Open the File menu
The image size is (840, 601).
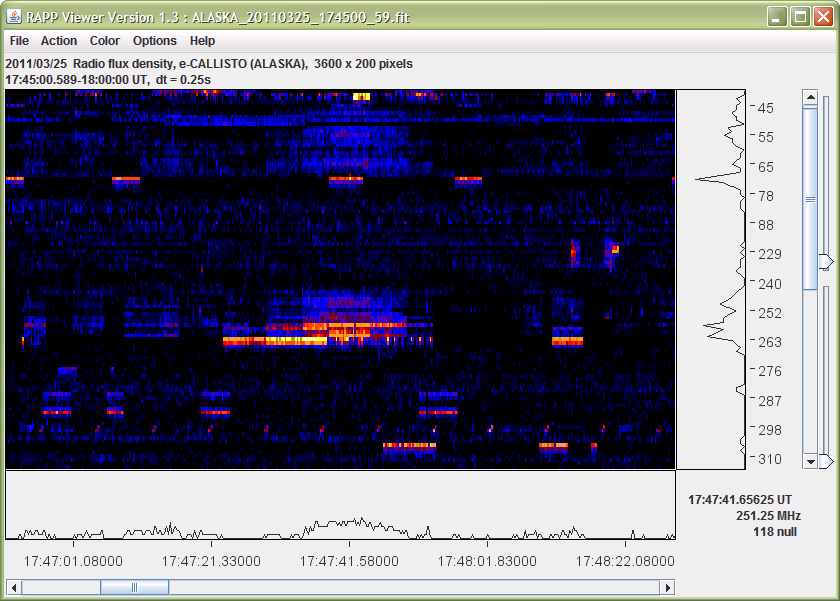(19, 41)
